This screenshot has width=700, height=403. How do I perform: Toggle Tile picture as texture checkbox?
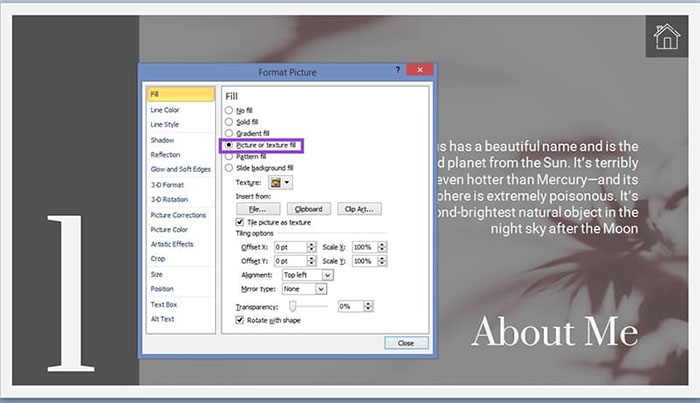click(x=240, y=222)
